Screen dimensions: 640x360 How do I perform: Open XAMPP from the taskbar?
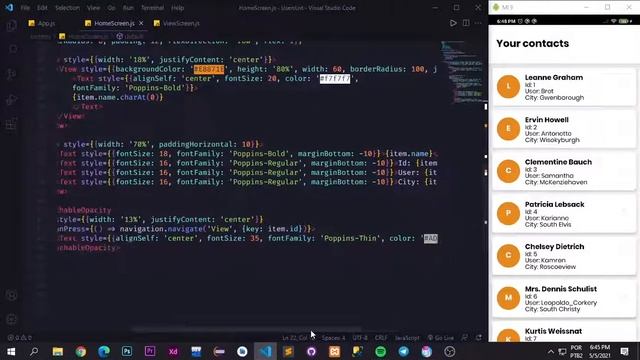click(334, 351)
